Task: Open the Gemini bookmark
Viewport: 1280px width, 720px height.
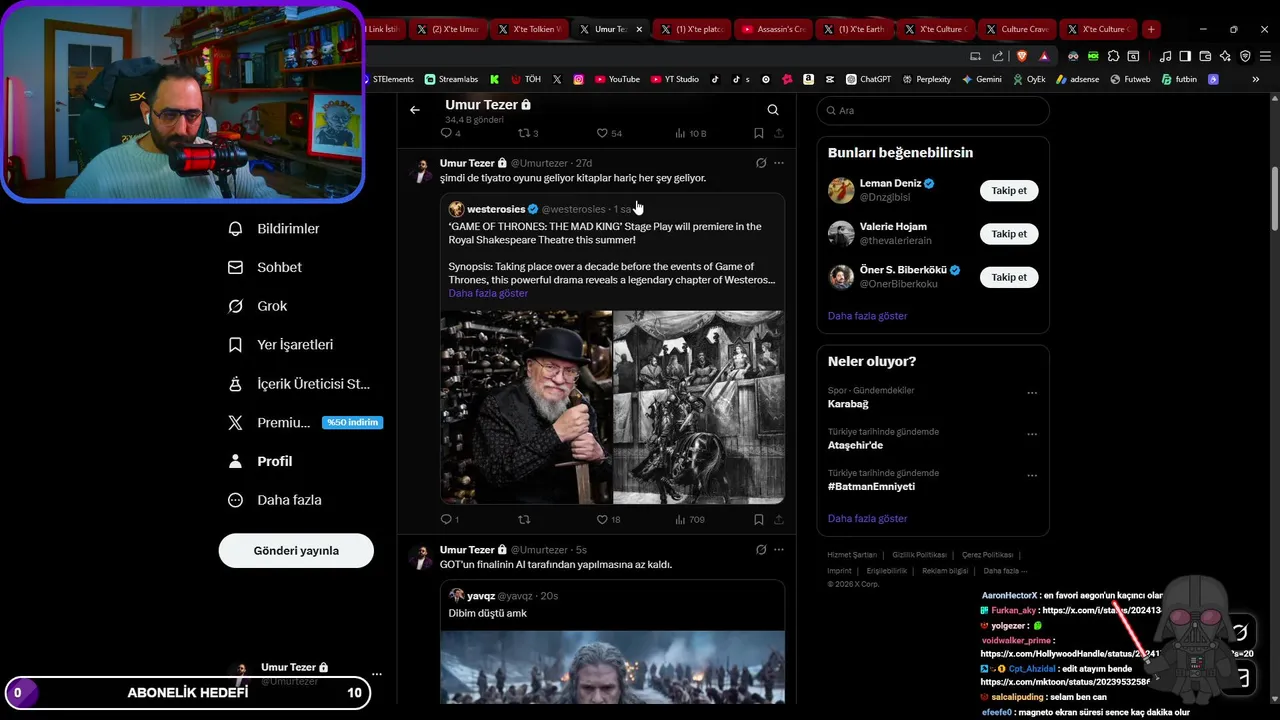Action: pyautogui.click(x=982, y=79)
